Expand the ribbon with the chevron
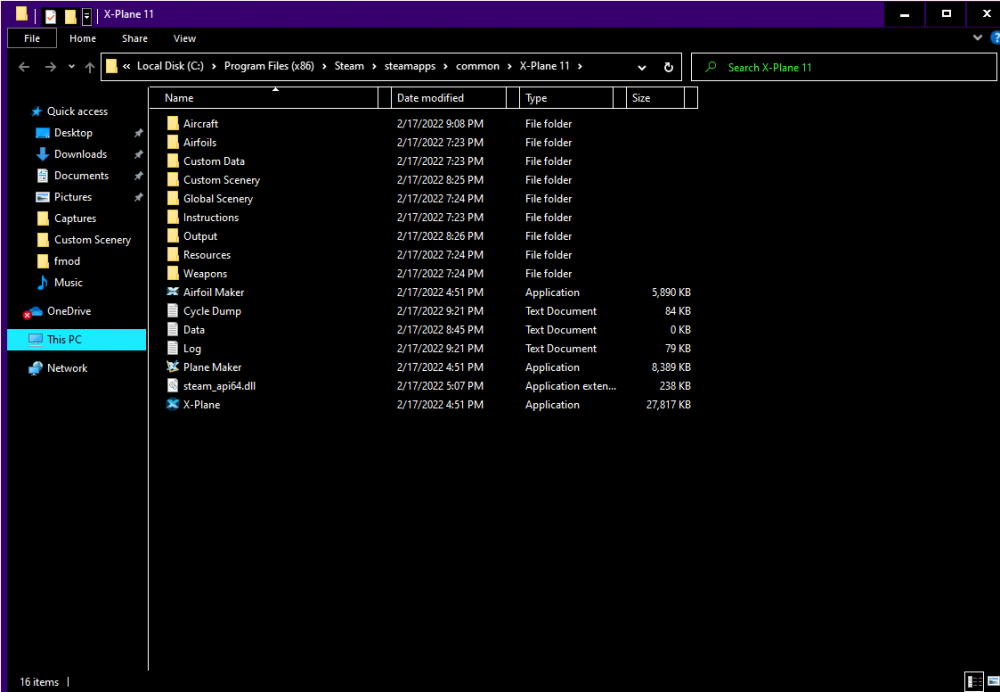The height and width of the screenshot is (692, 1000). [x=980, y=38]
